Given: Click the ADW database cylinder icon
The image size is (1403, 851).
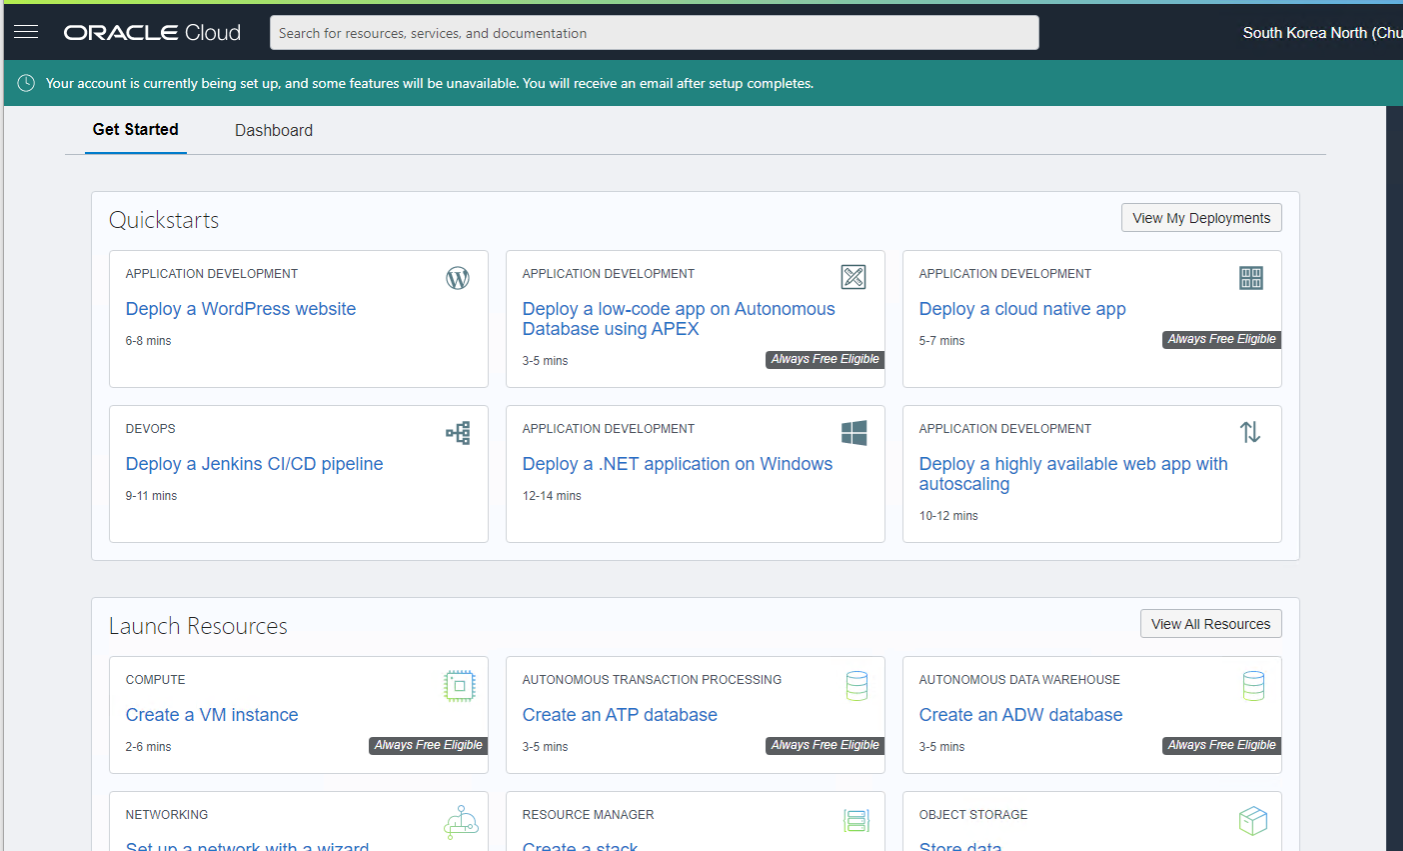Looking at the screenshot, I should click(1253, 686).
